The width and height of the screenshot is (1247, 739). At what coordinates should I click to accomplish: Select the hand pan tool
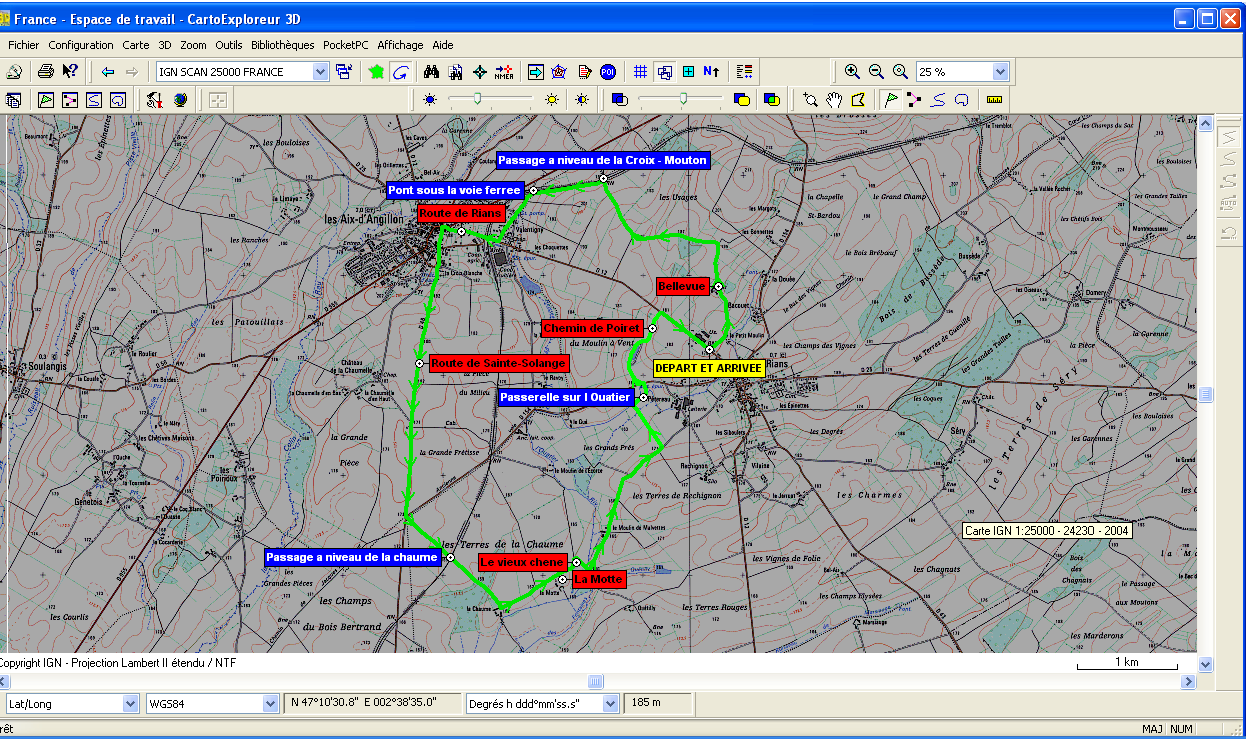pos(834,99)
